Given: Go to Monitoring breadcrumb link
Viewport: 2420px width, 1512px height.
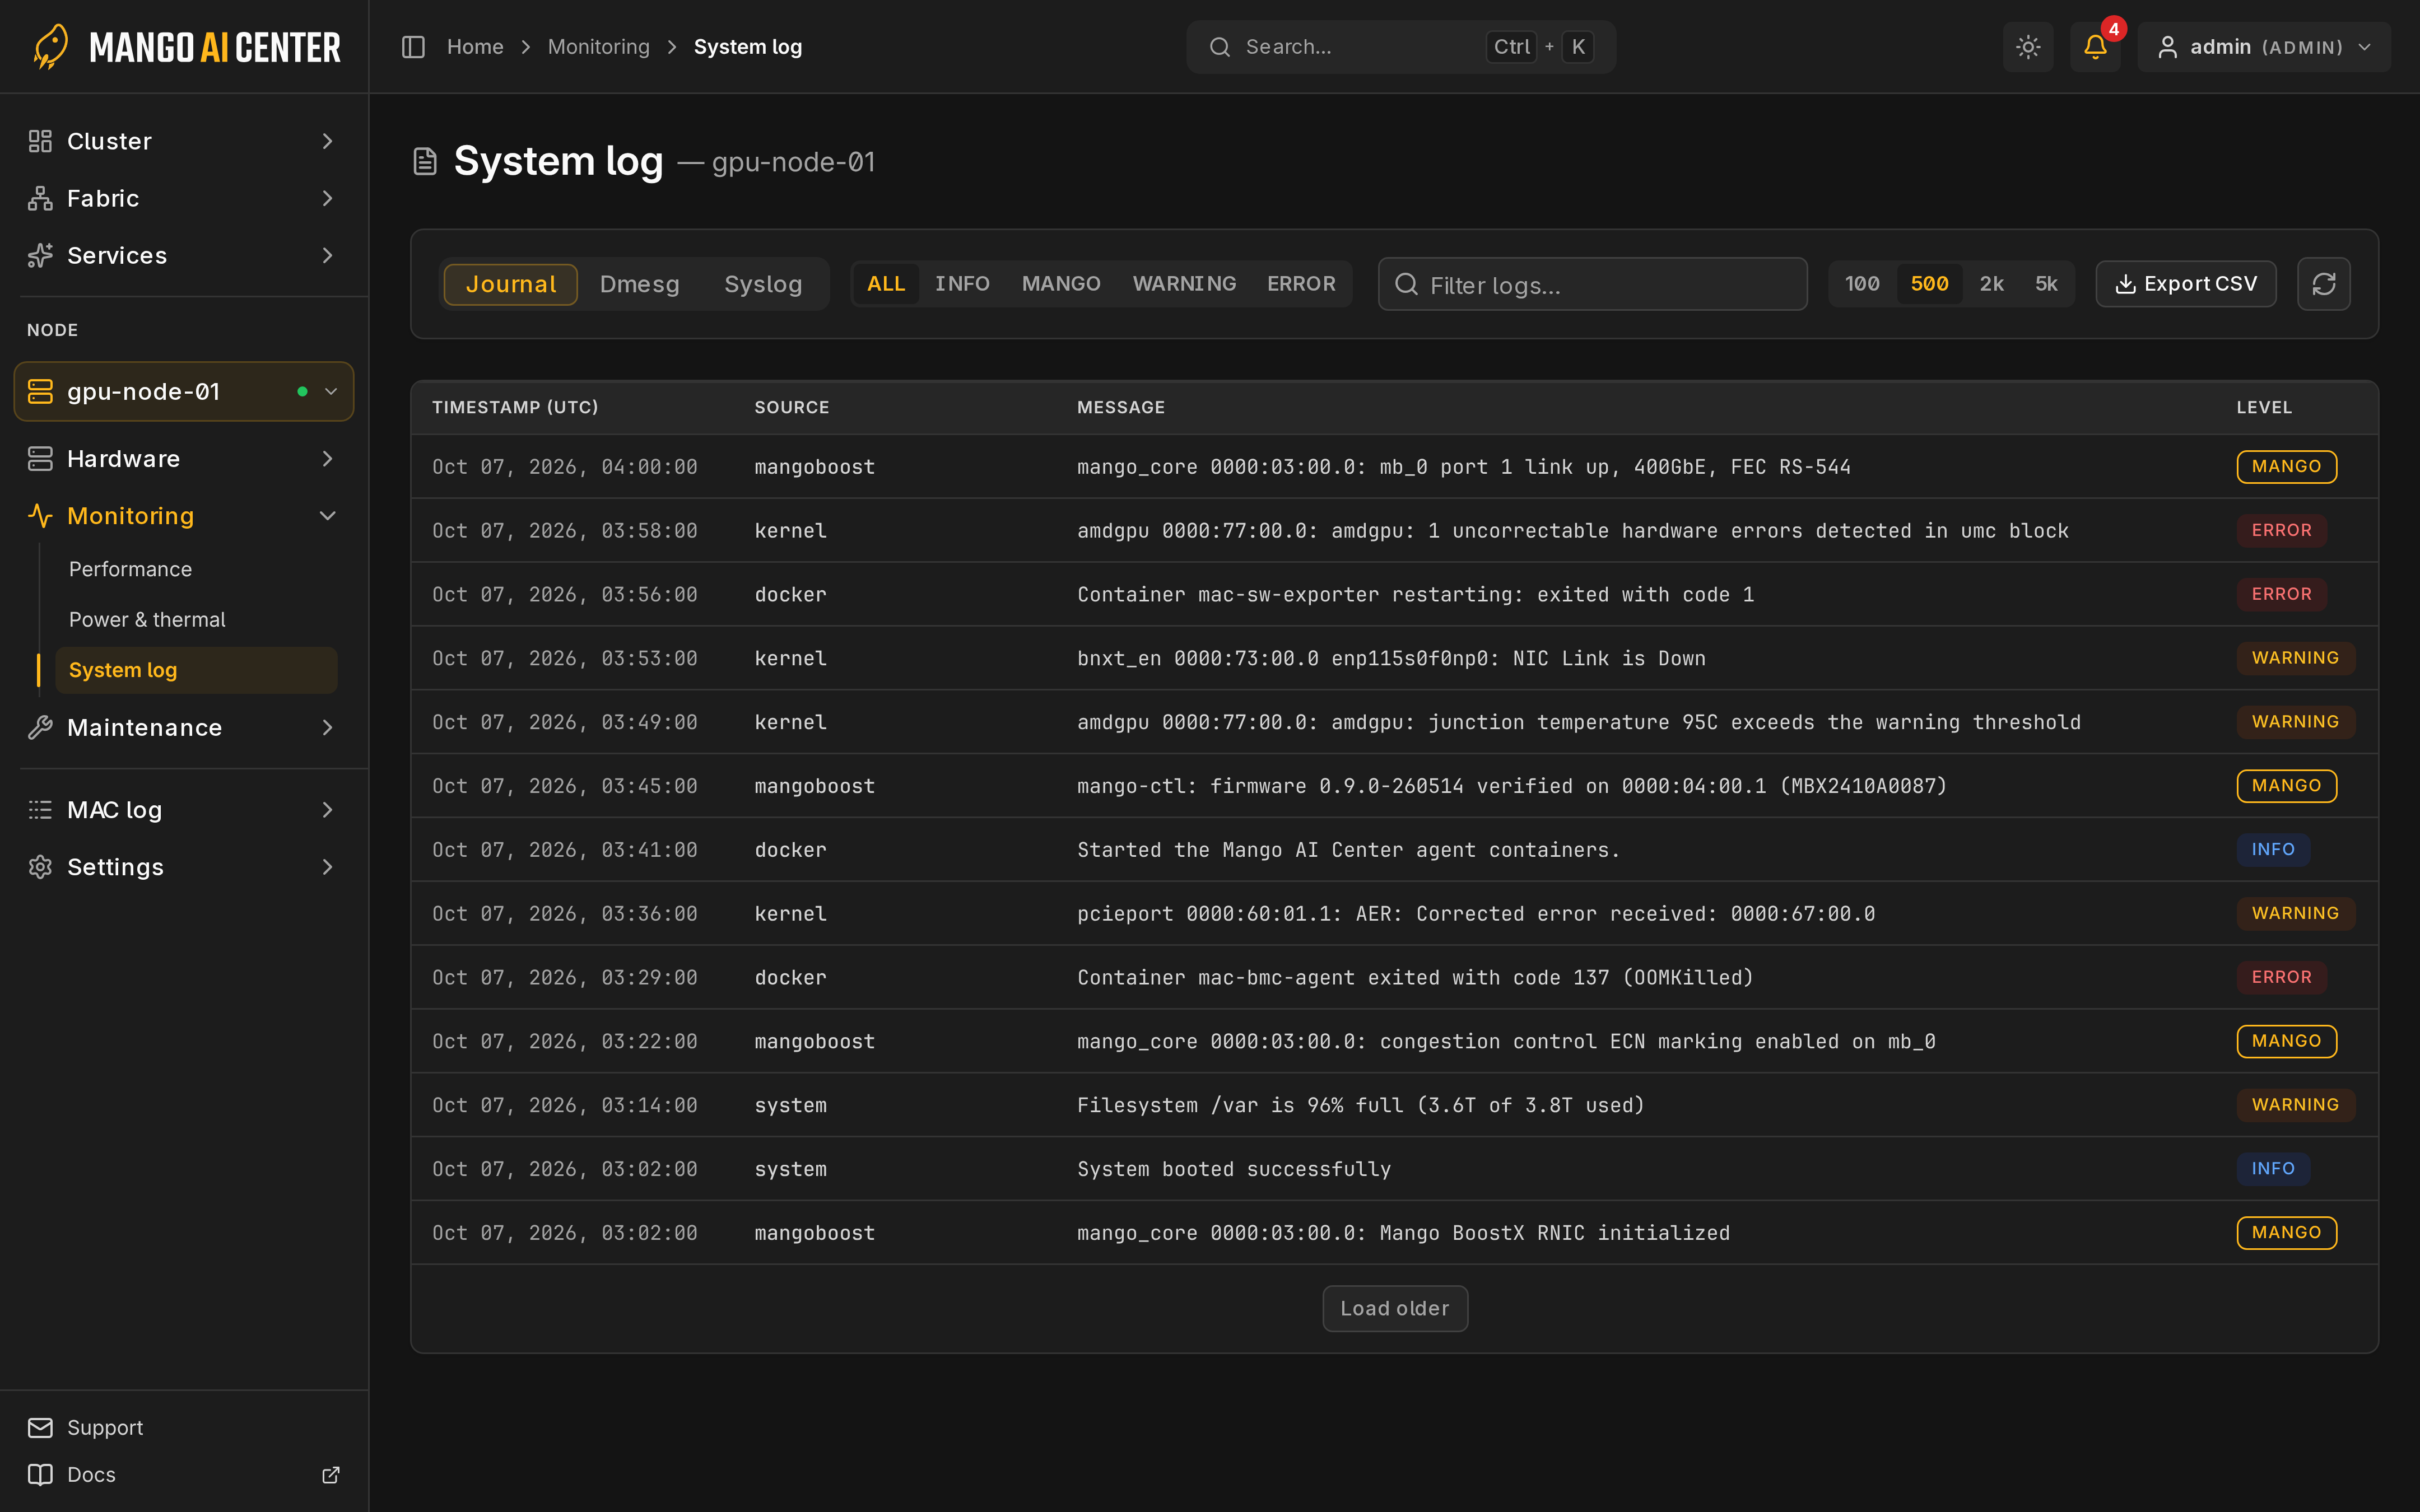Looking at the screenshot, I should [x=598, y=47].
